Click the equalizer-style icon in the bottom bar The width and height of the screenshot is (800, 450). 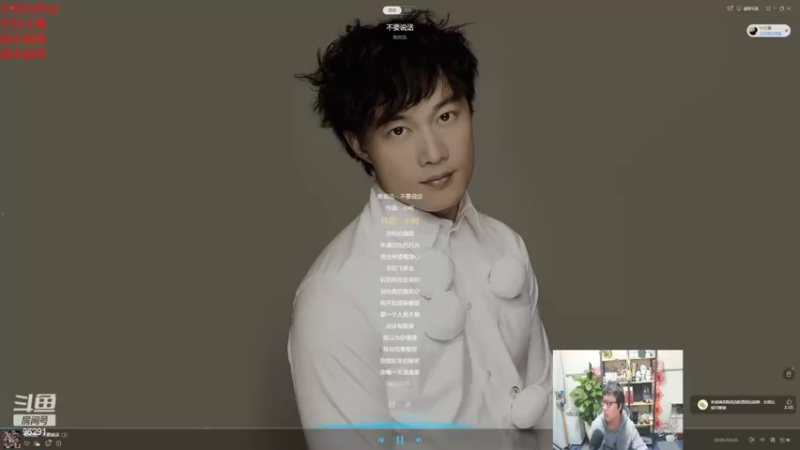pyautogui.click(x=762, y=440)
